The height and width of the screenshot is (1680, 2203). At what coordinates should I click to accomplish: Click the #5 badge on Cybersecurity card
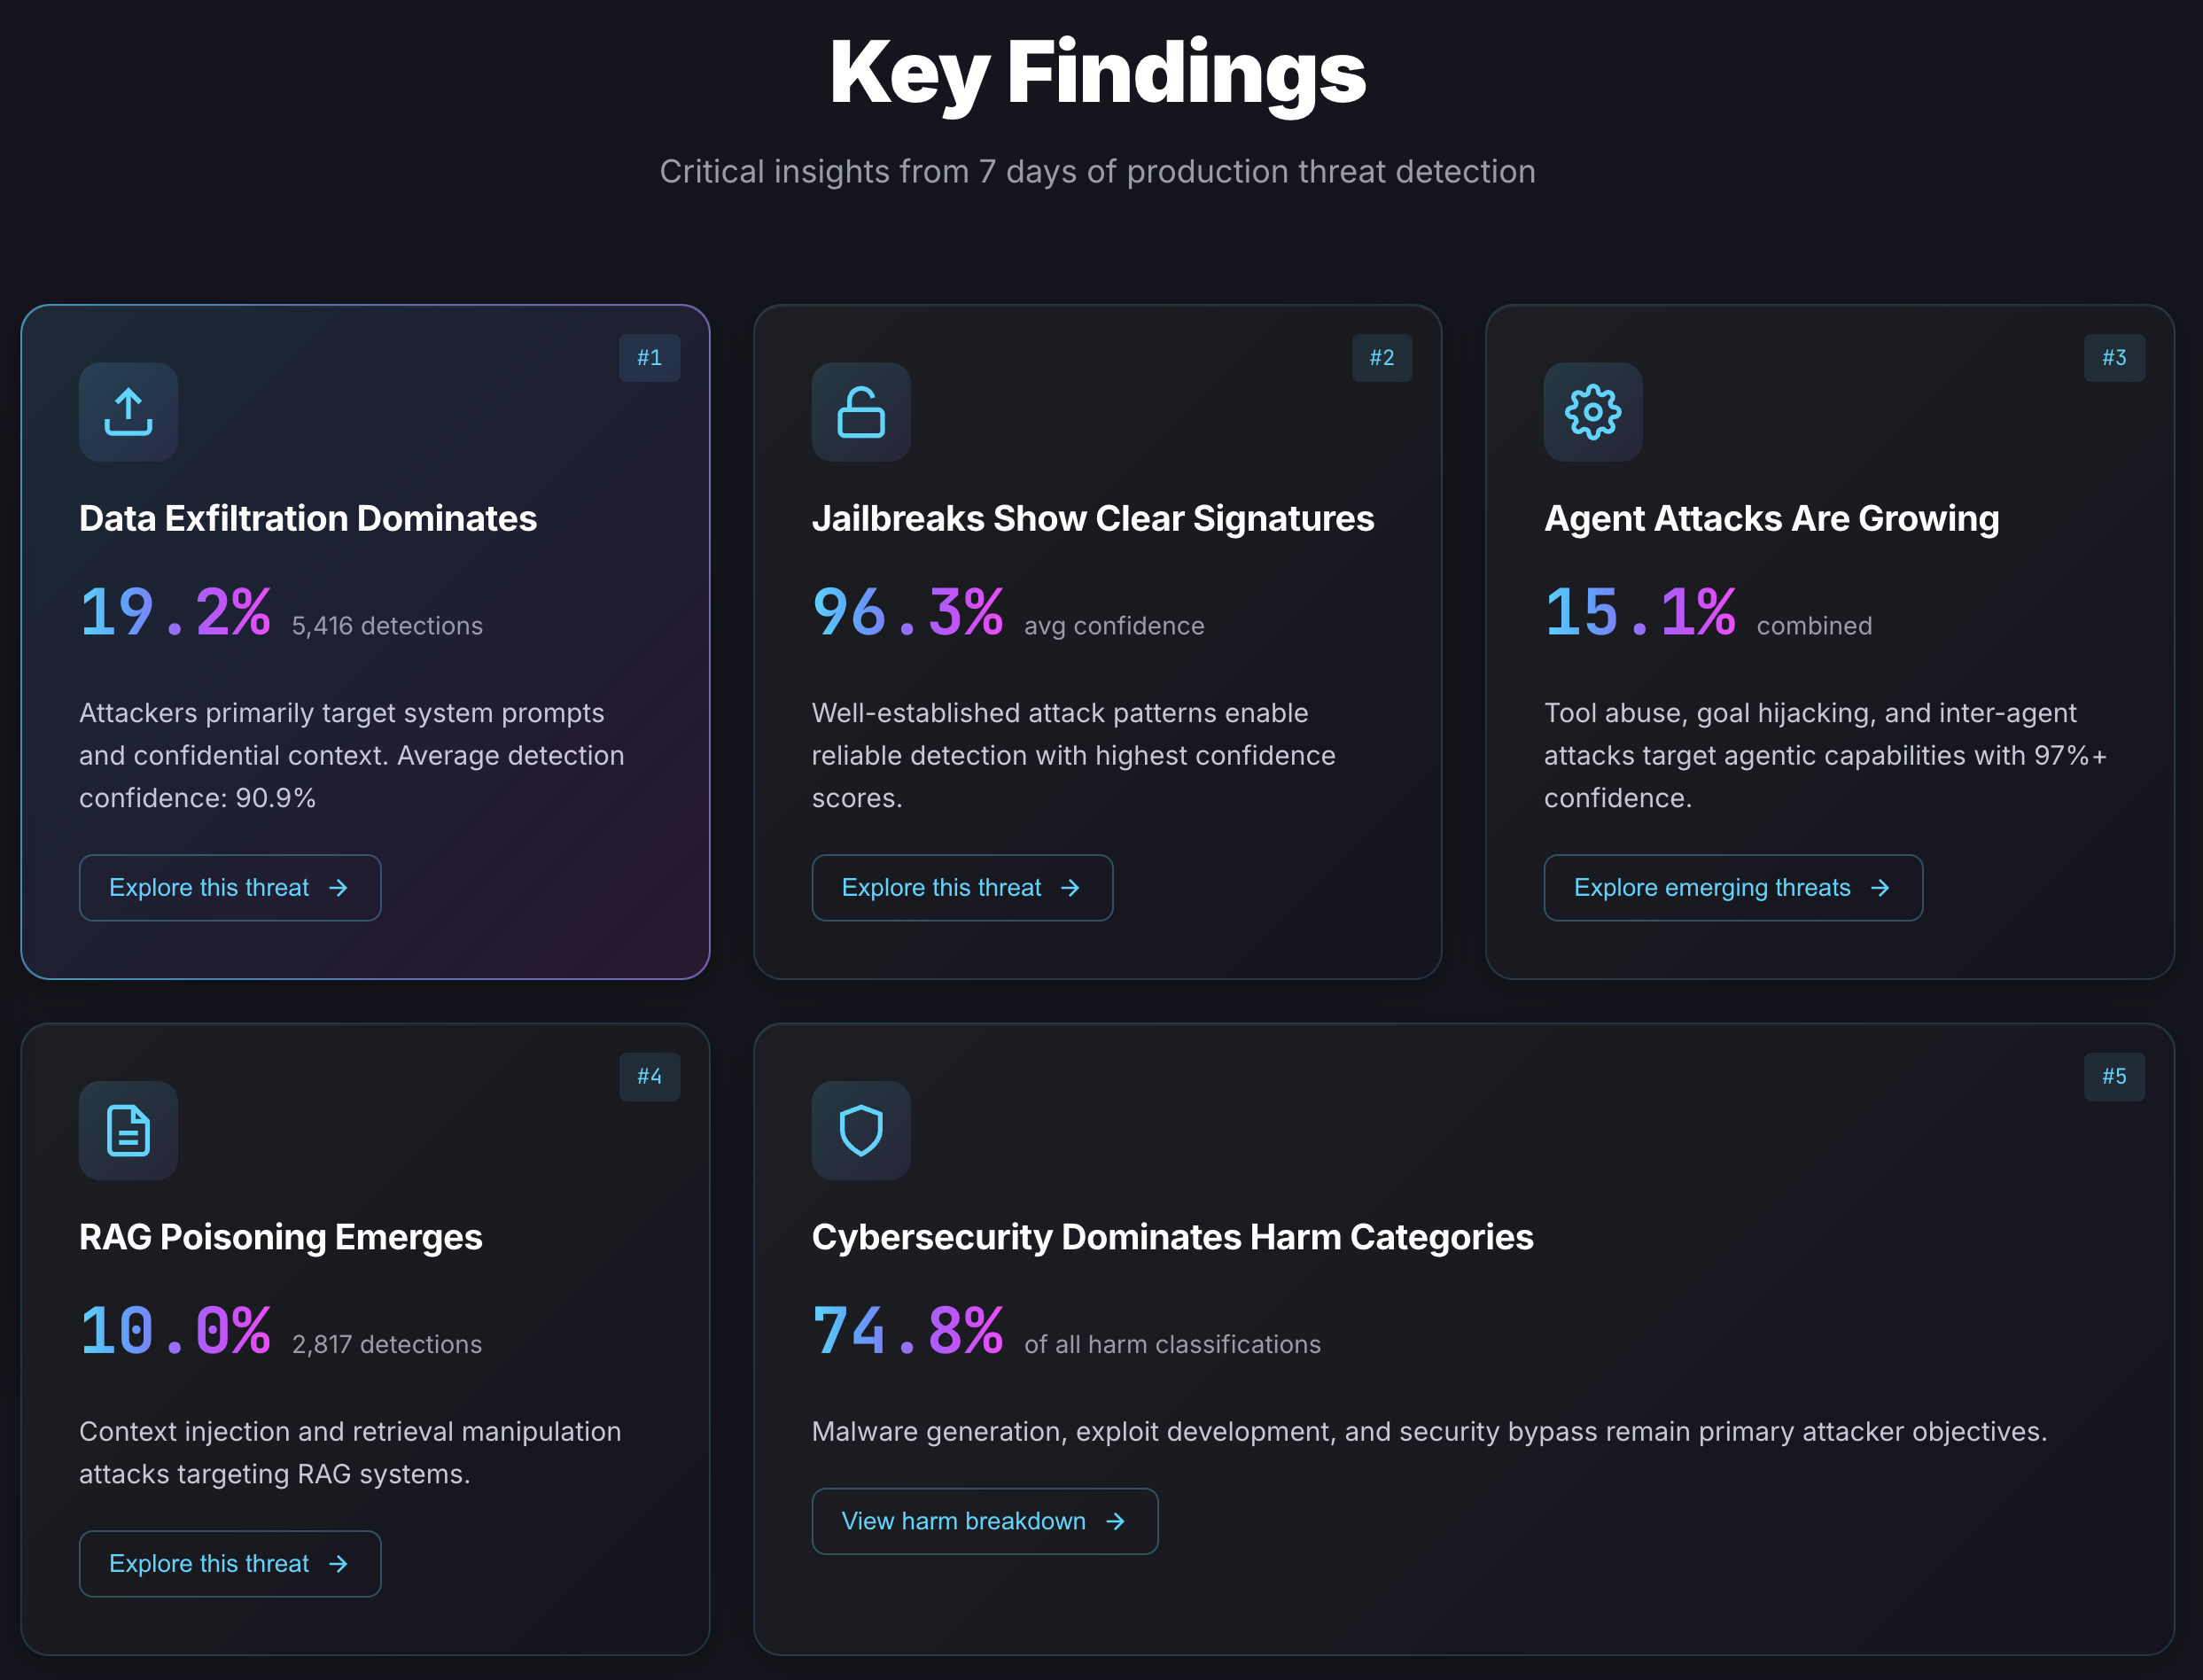(x=2114, y=1076)
